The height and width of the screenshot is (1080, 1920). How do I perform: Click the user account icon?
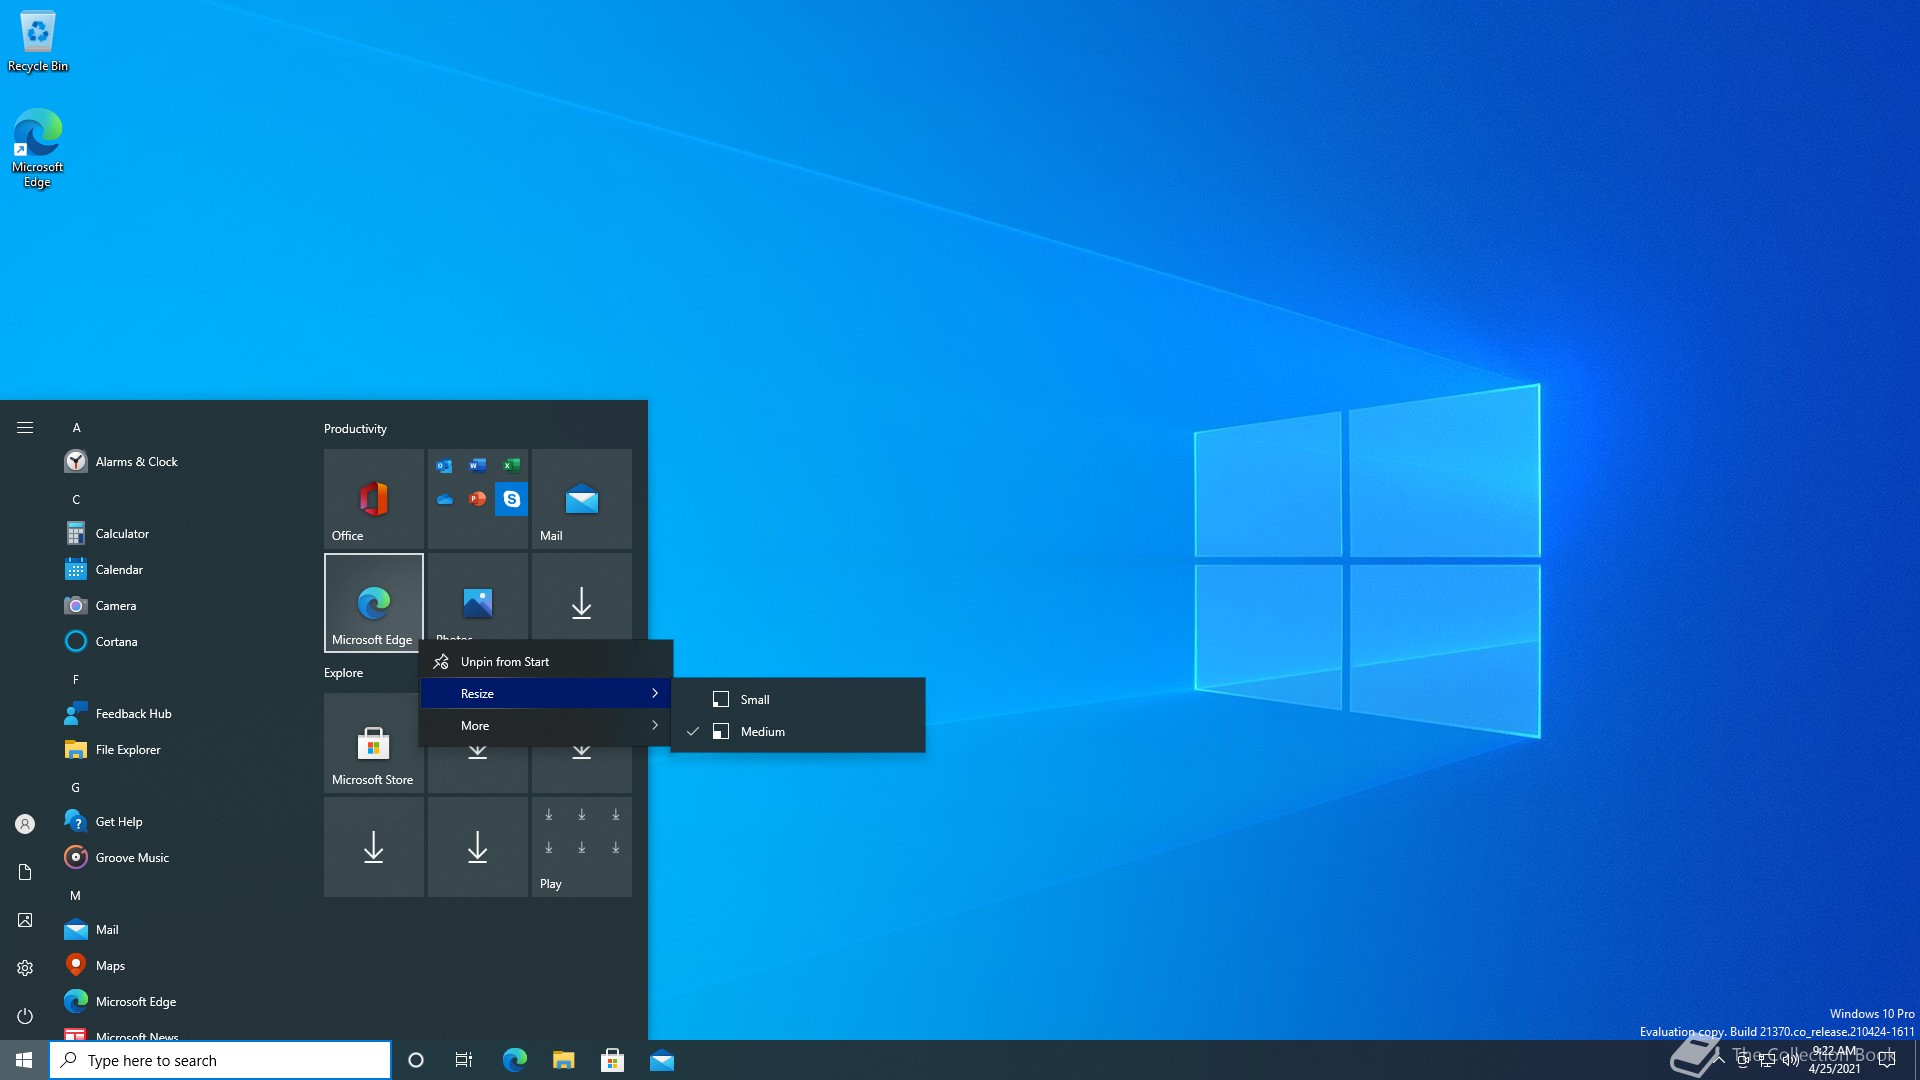click(25, 824)
